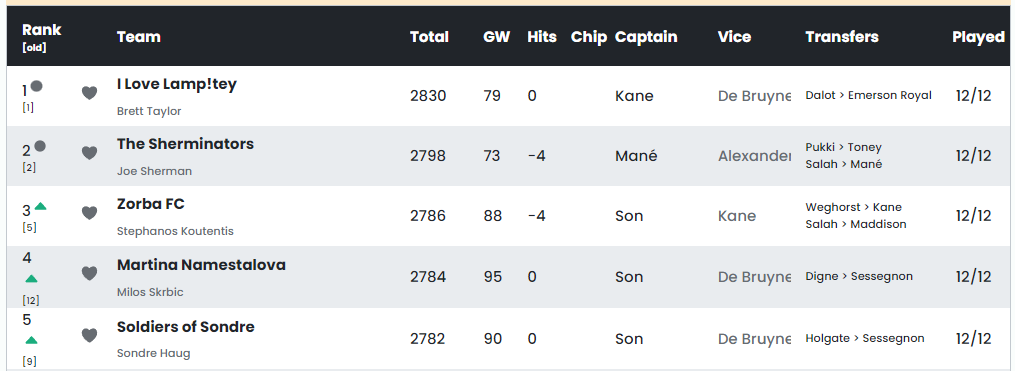The image size is (1015, 371).
Task: Sort by Hits column header
Action: (x=542, y=37)
